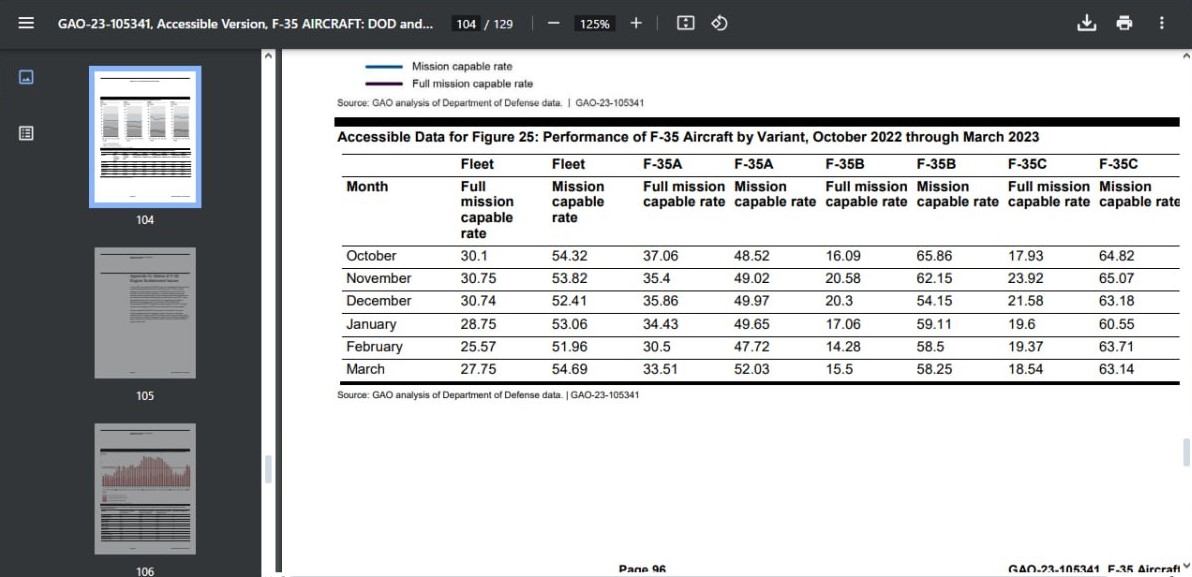Select the 'December' row label
This screenshot has height=577, width=1192.
(379, 301)
